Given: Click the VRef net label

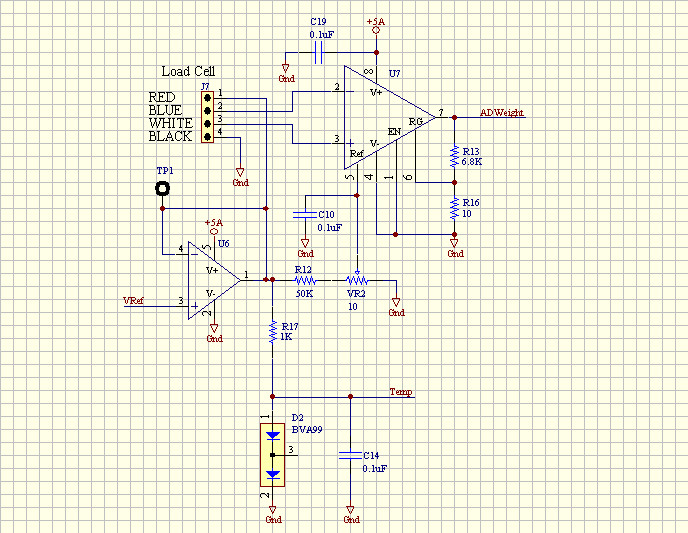Looking at the screenshot, I should click(132, 299).
